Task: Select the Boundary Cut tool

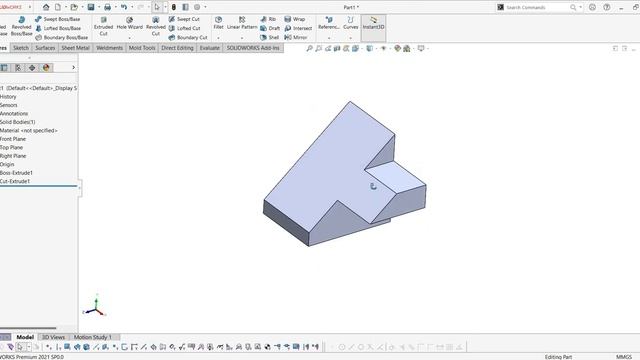Action: point(188,37)
